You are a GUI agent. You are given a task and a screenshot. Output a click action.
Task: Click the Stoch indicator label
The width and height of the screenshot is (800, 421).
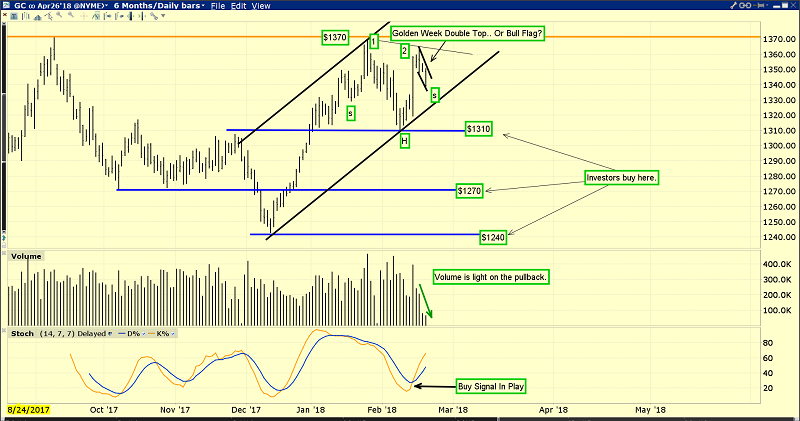[22, 333]
